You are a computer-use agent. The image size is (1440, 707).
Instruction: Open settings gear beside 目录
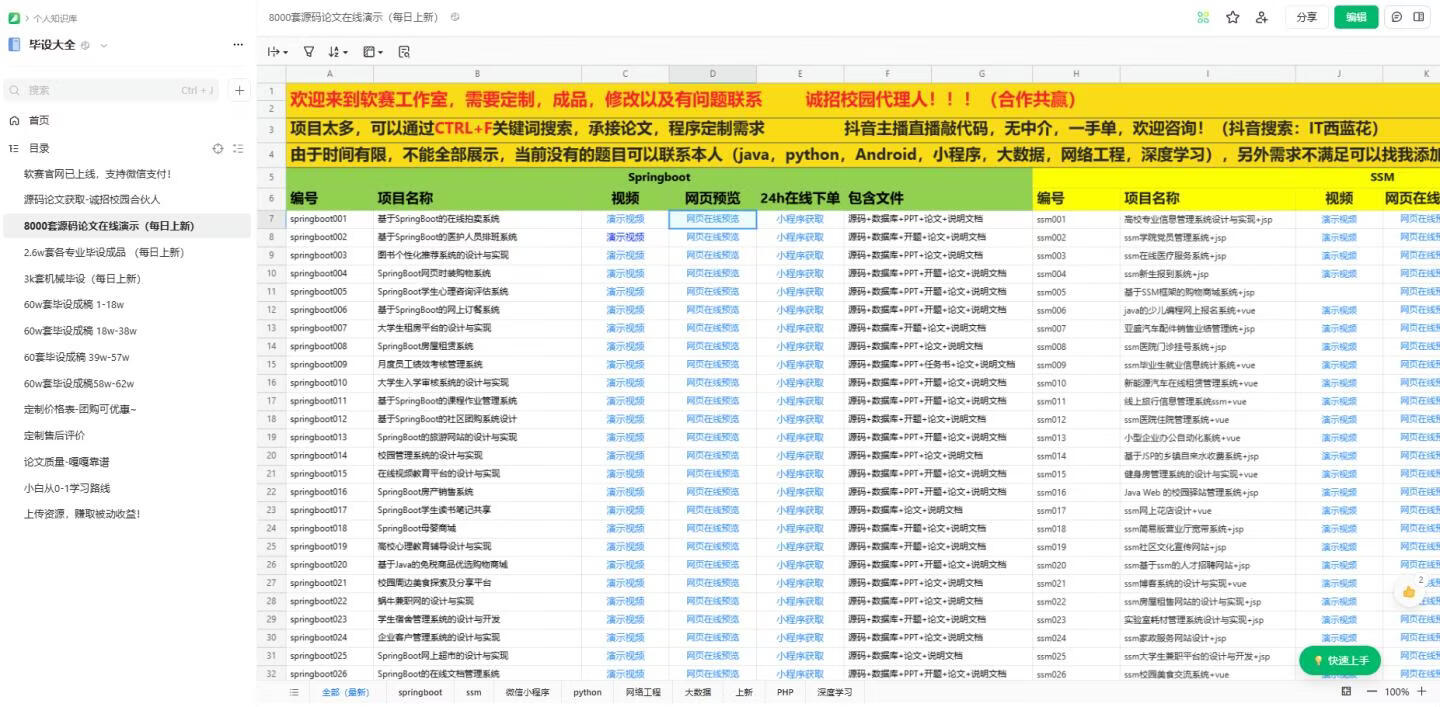coord(218,148)
